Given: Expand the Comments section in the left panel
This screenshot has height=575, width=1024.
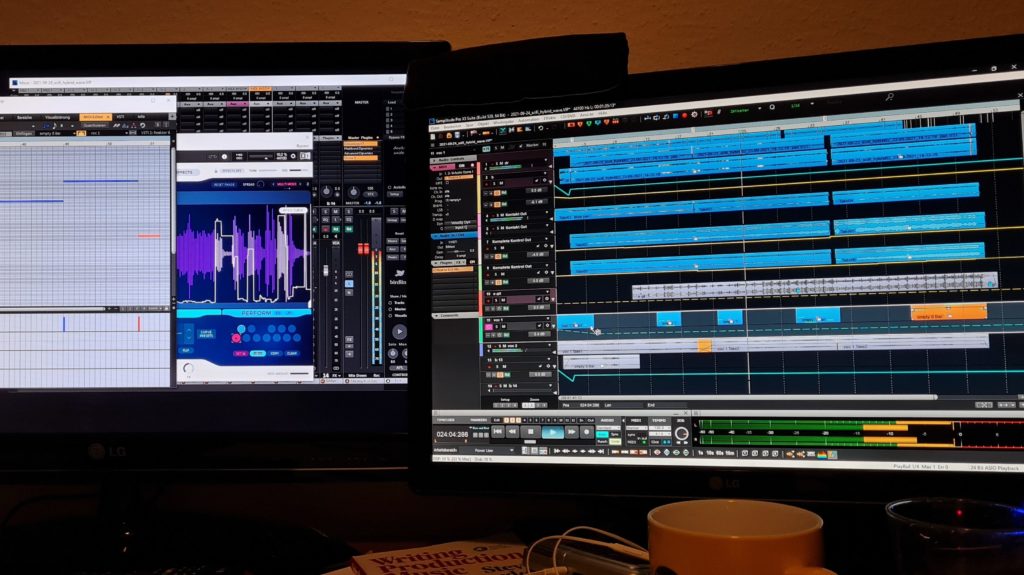Looking at the screenshot, I should click(455, 316).
